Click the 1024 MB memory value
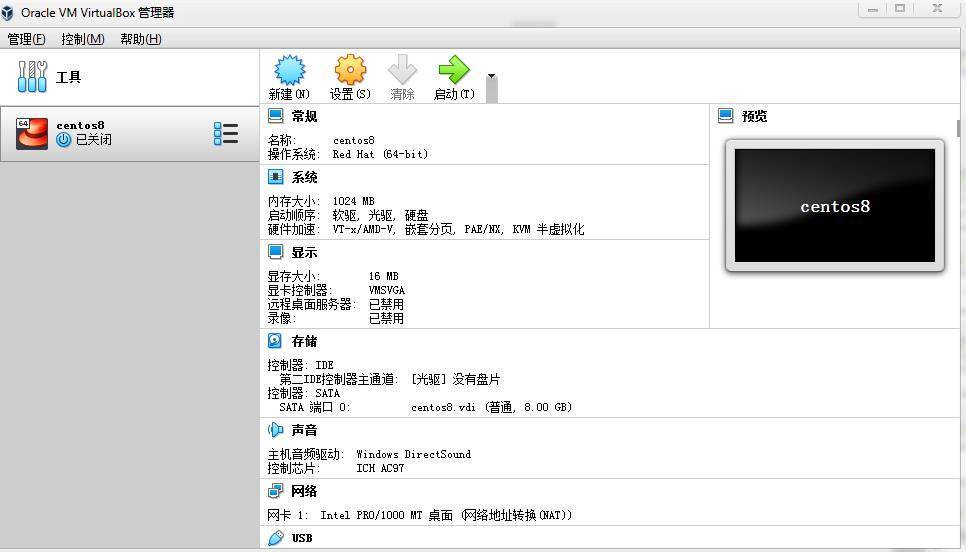 tap(353, 201)
